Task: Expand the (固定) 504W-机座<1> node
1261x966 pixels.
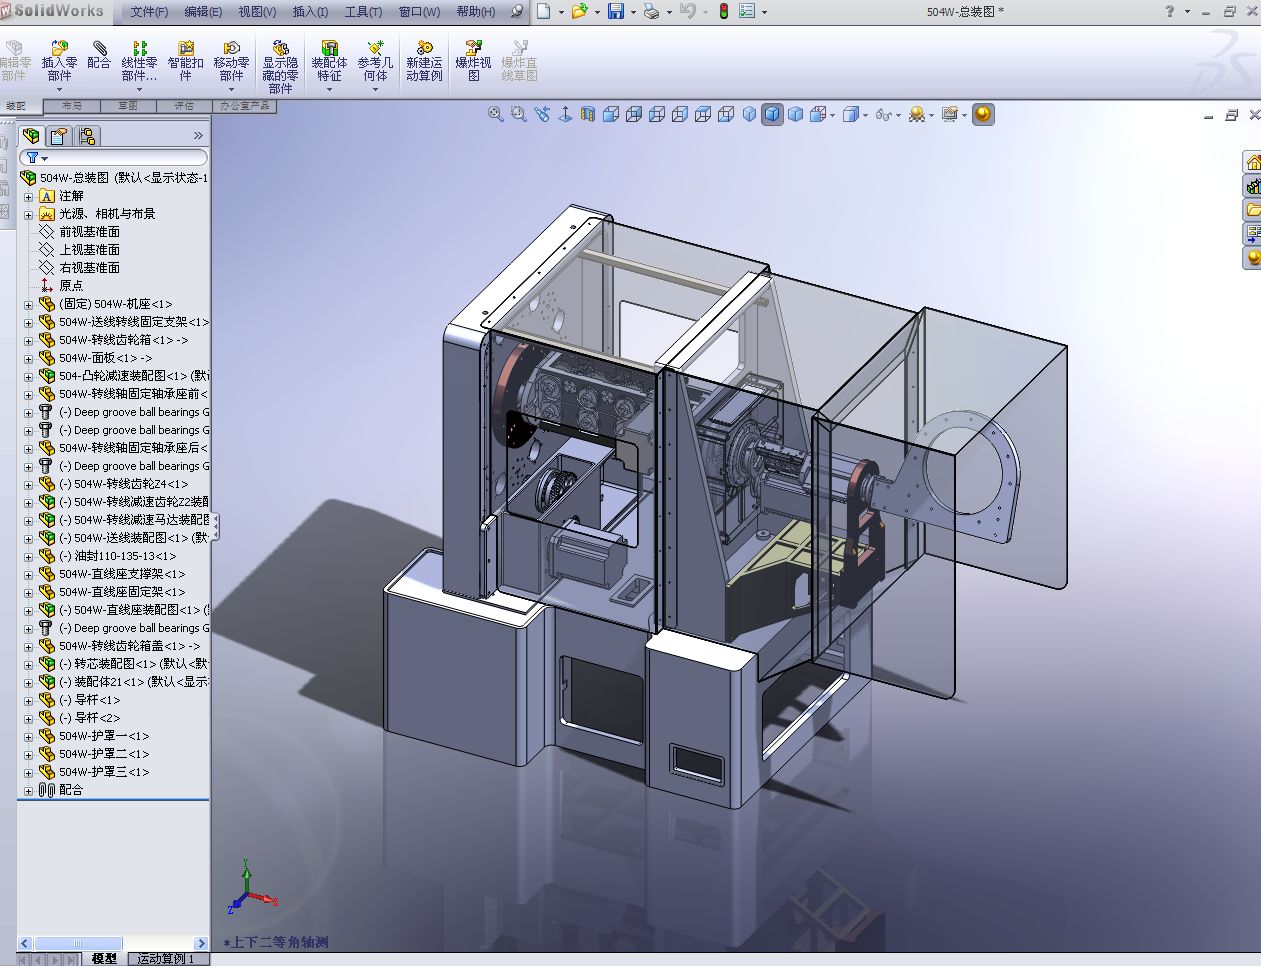Action: click(29, 304)
